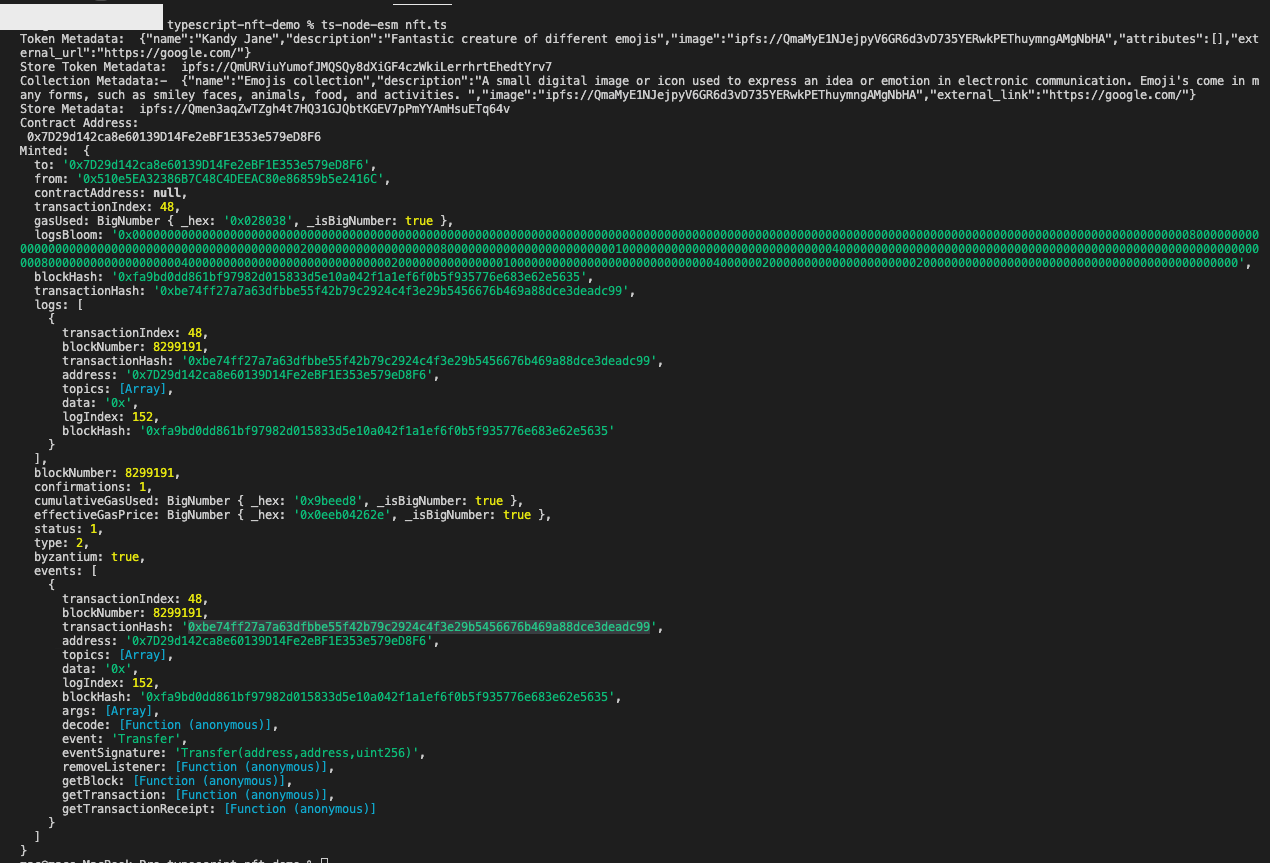Viewport: 1270px width, 863px height.
Task: Click the highlighted transactionHash value in events
Action: [x=420, y=627]
